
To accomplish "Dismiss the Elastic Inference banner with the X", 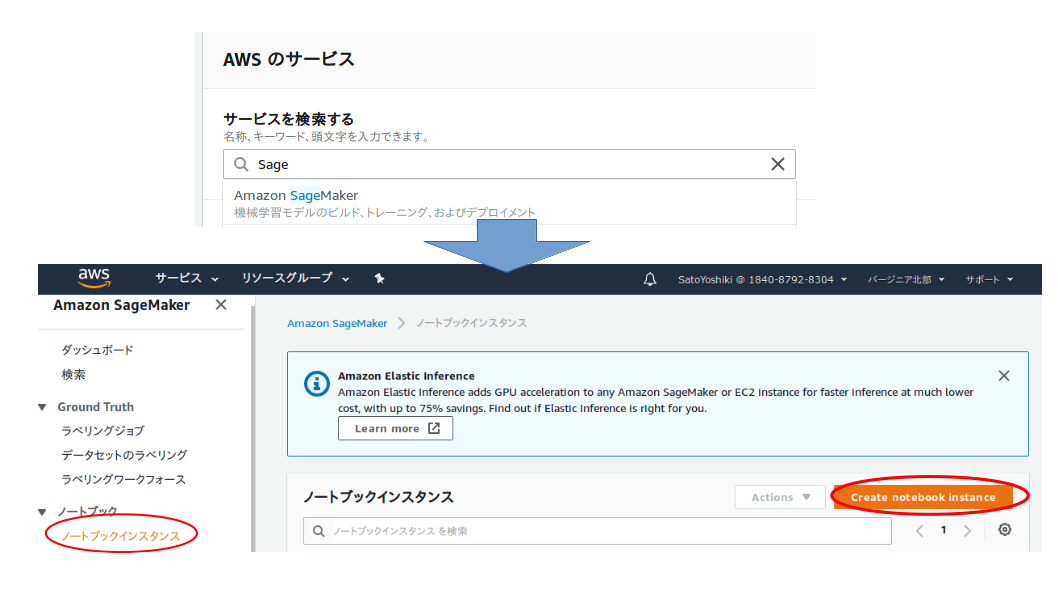I will point(1004,375).
